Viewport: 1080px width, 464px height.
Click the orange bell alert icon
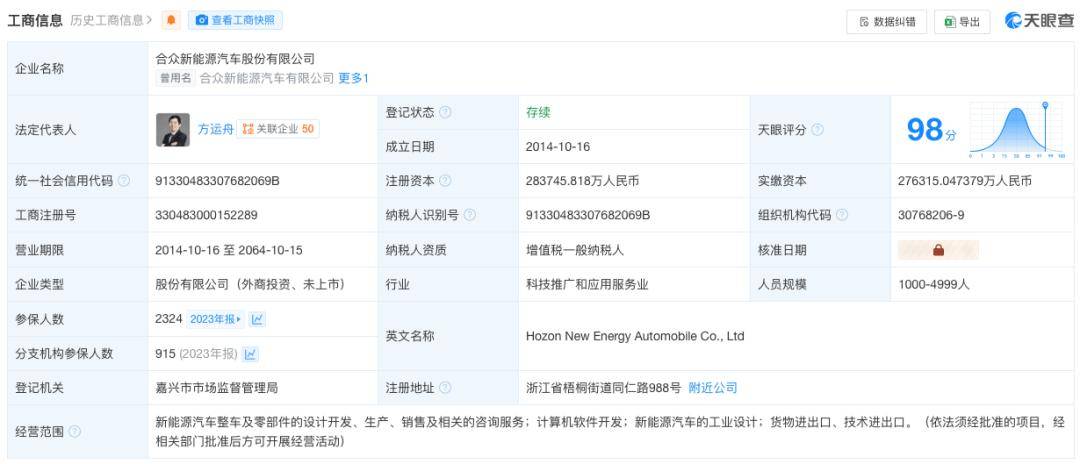click(x=171, y=21)
